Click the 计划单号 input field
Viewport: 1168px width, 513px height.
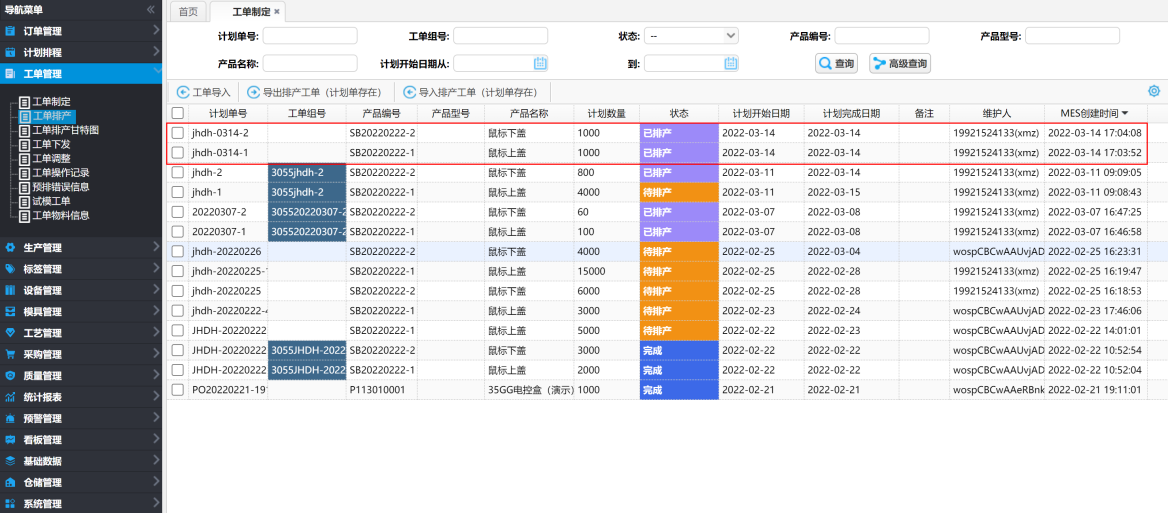click(x=310, y=36)
